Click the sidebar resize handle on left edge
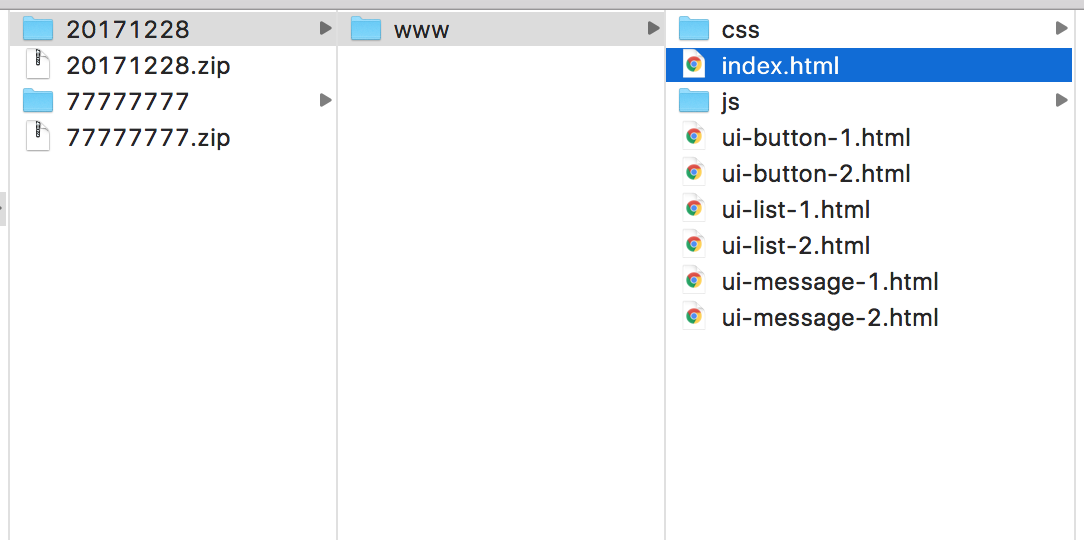This screenshot has height=540, width=1084. [x=3, y=209]
